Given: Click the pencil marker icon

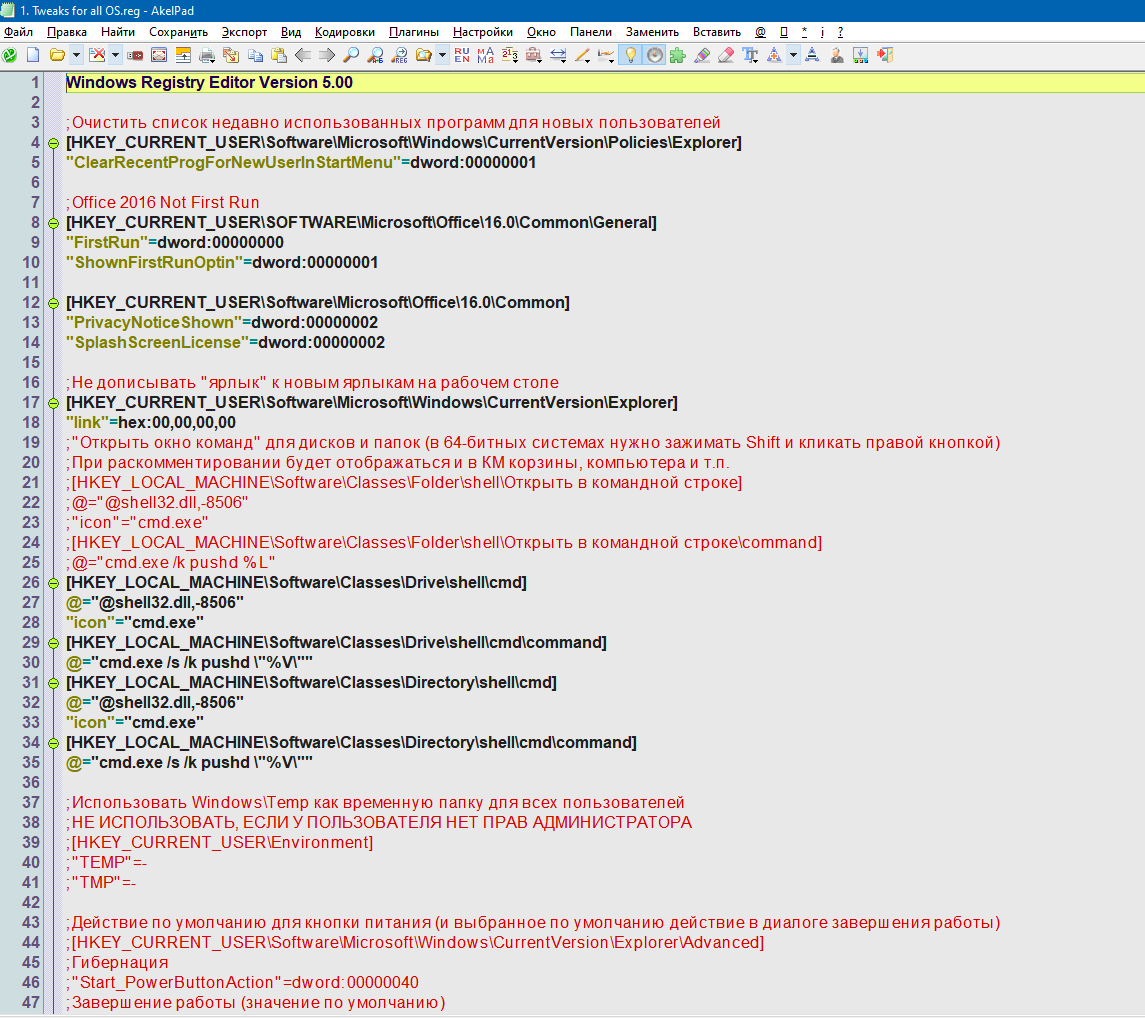Looking at the screenshot, I should click(x=582, y=56).
